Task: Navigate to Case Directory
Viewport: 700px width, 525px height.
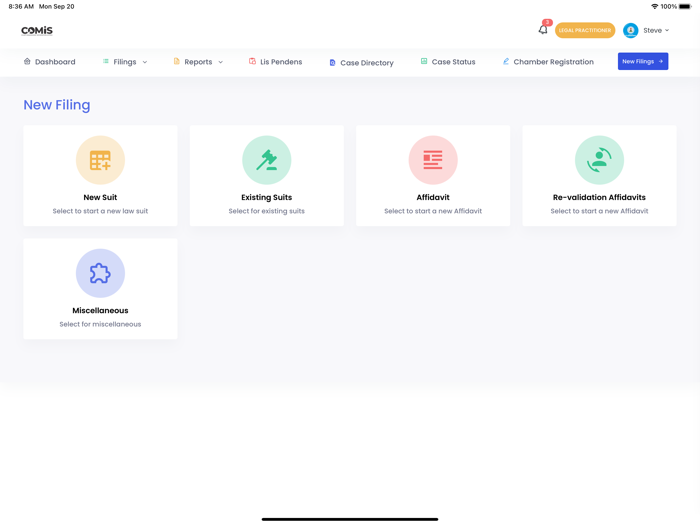Action: 361,63
